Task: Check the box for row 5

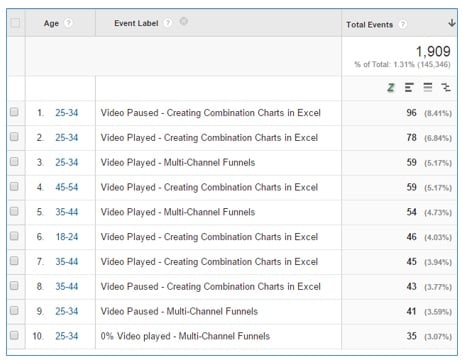Action: (14, 211)
